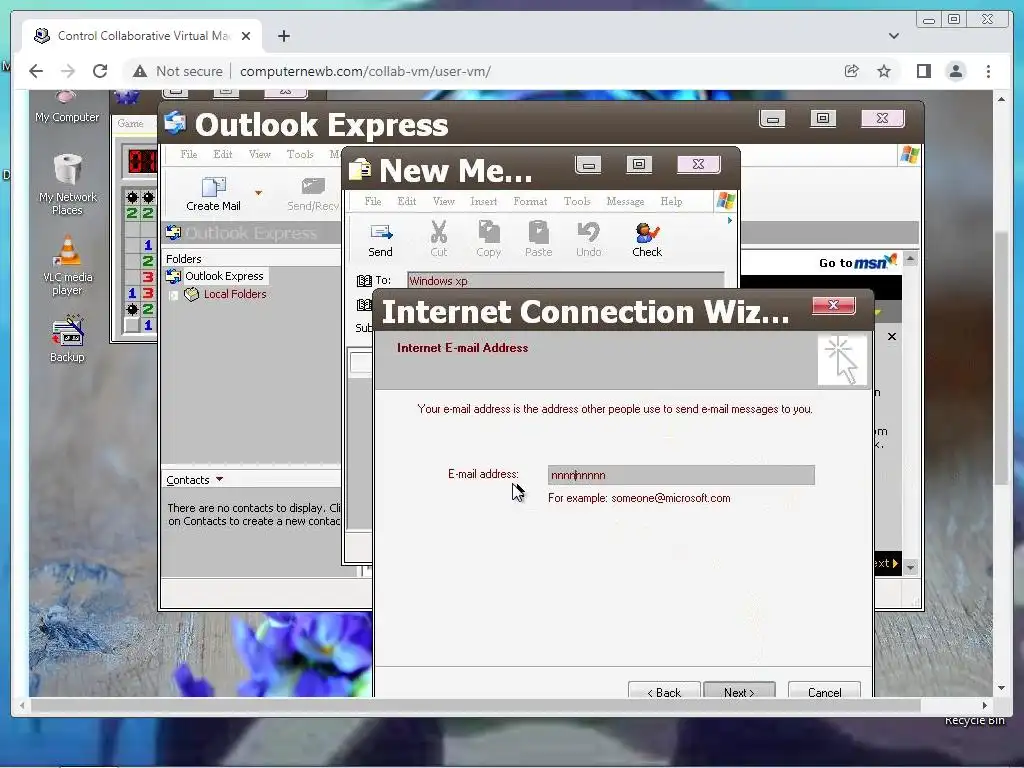Open My Computer desktop icon
The image size is (1024, 768).
tap(67, 108)
